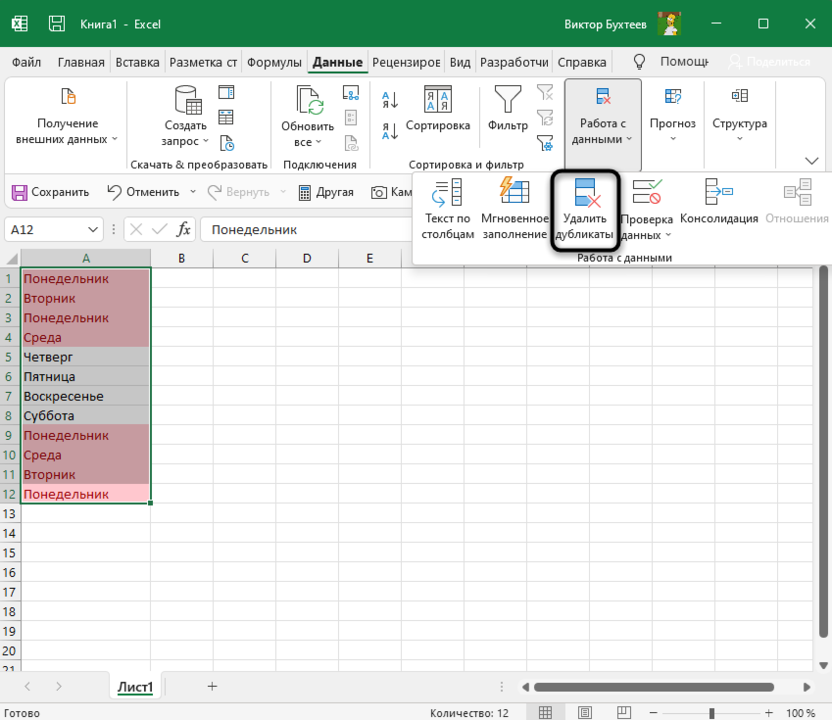Click the Save (Сохранить) button
This screenshot has height=720, width=832.
tap(50, 192)
